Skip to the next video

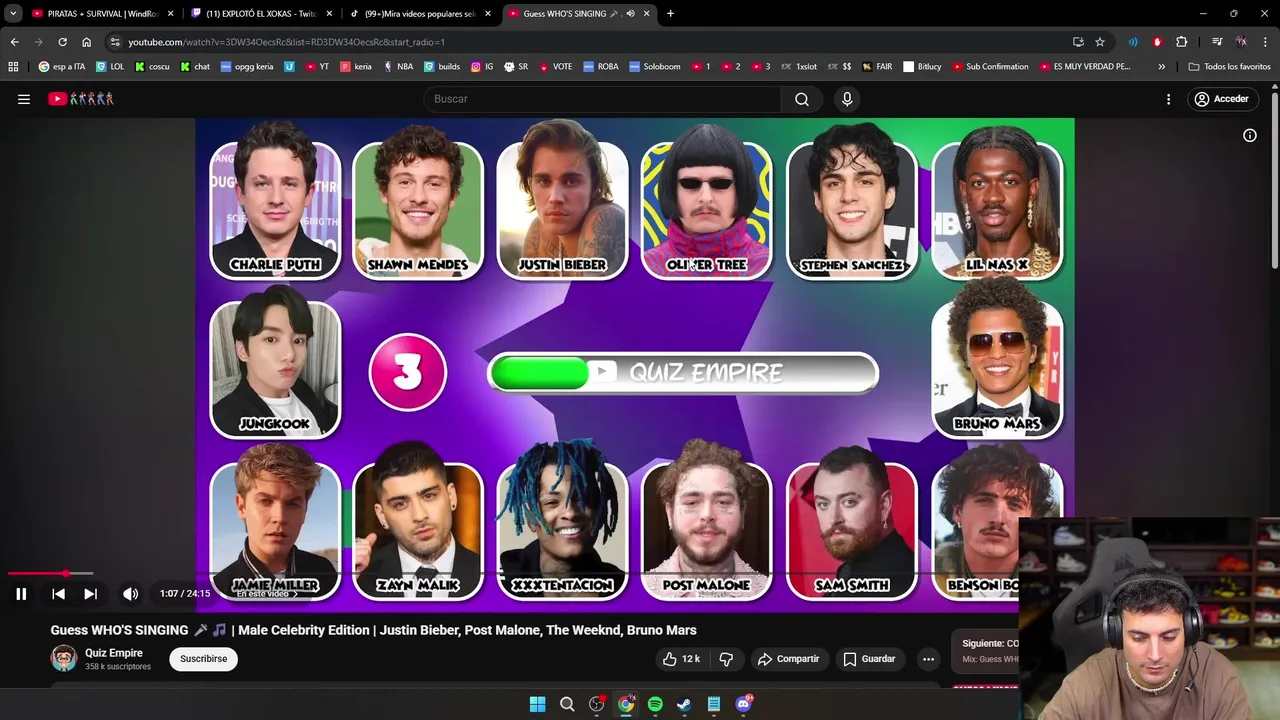click(90, 594)
